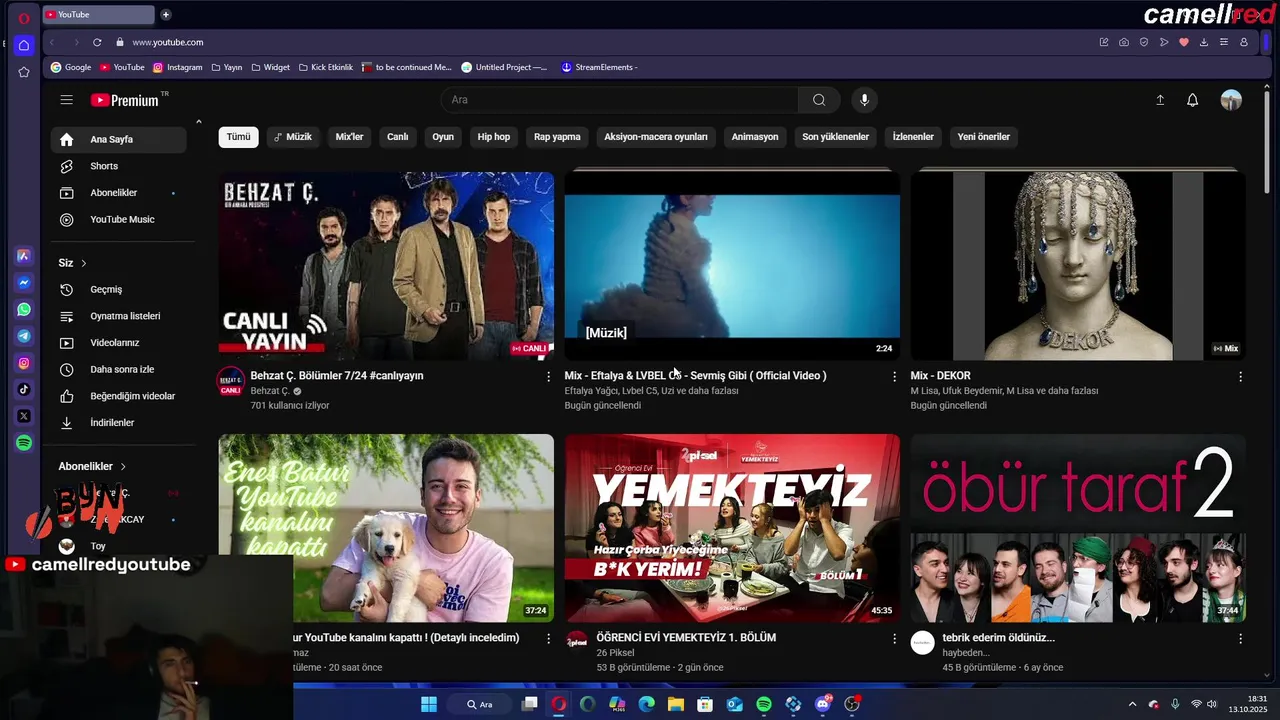Image resolution: width=1280 pixels, height=720 pixels.
Task: Open the account avatar menu
Action: 1231,100
